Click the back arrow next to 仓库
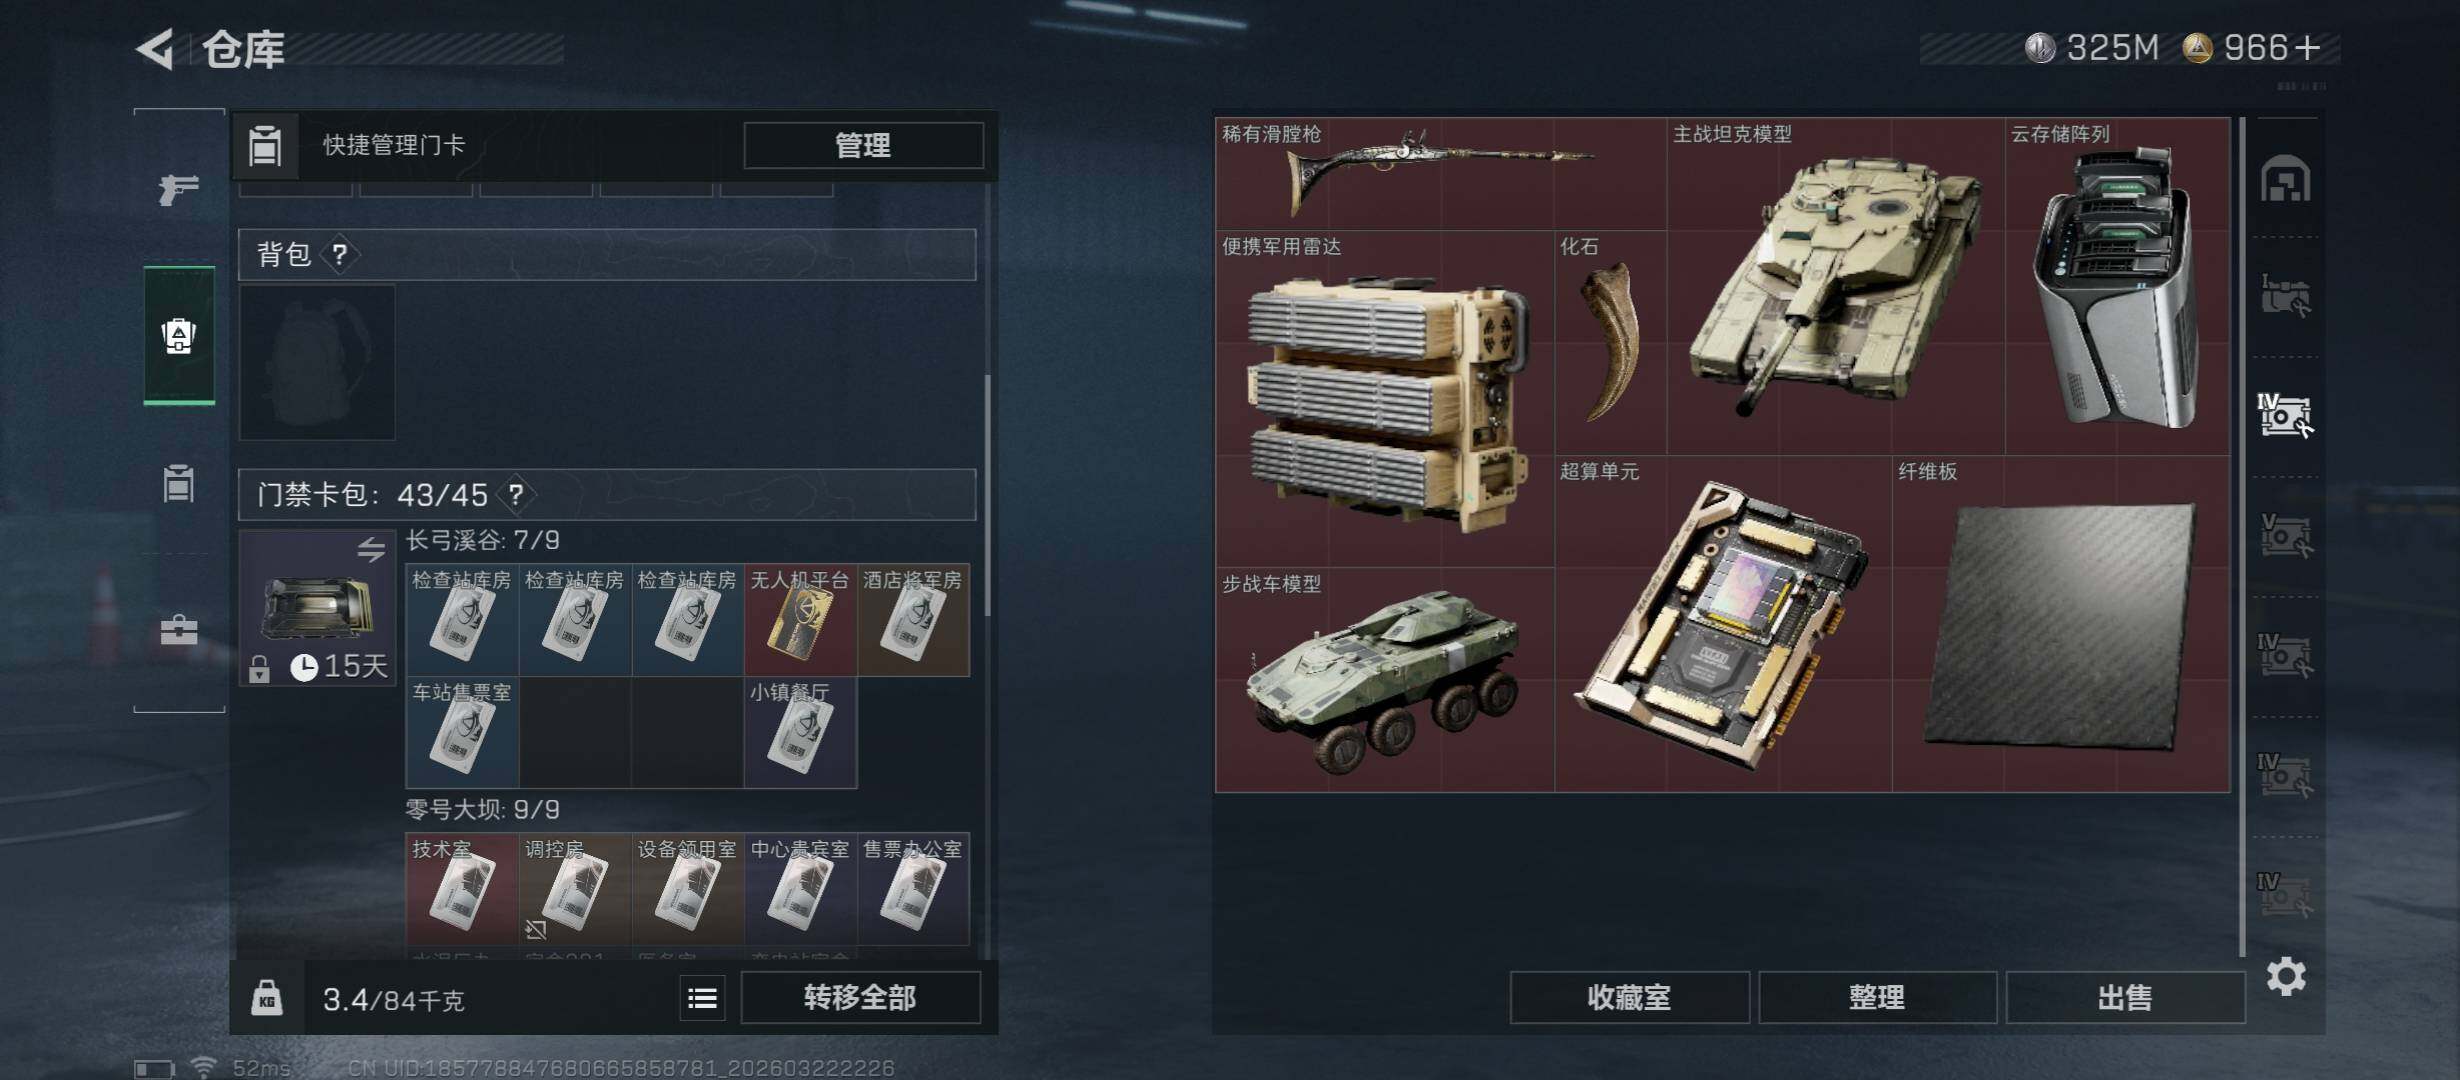The height and width of the screenshot is (1080, 2460). pos(155,48)
